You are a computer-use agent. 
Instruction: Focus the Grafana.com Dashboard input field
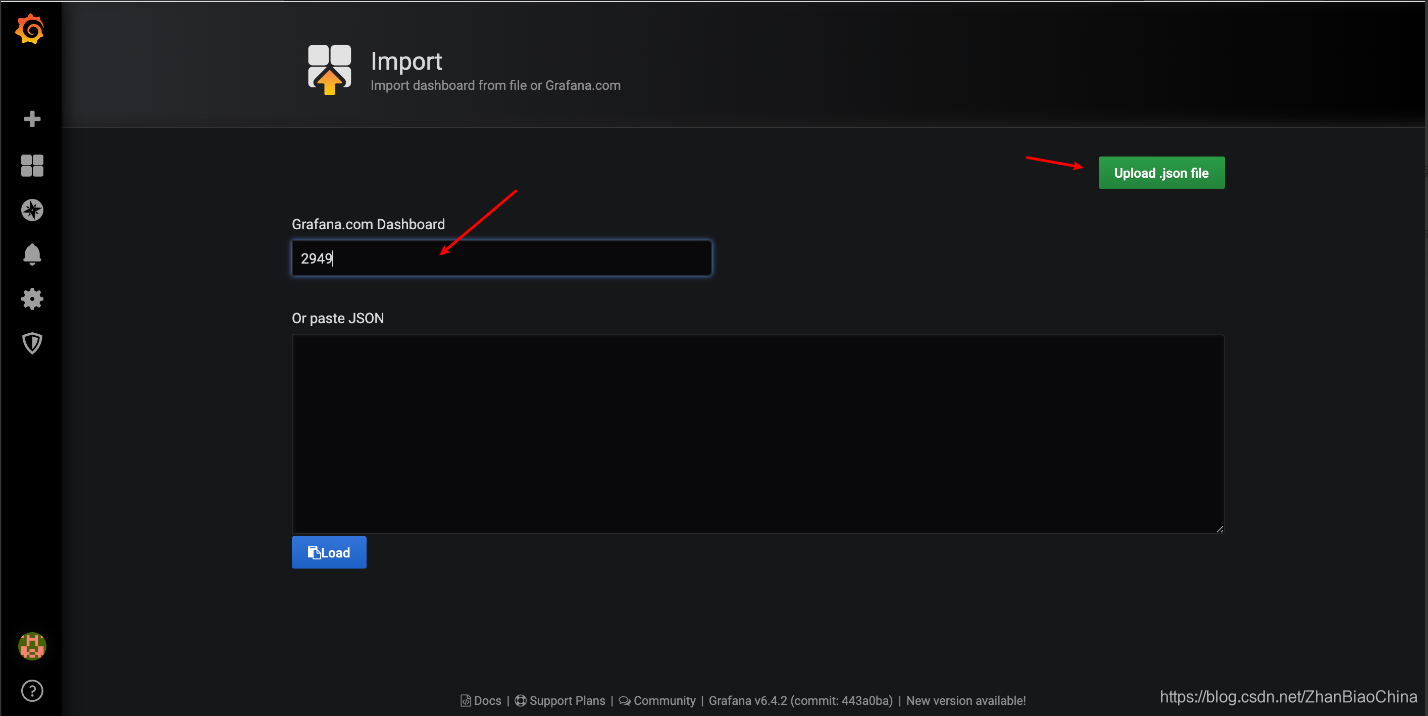pos(502,258)
